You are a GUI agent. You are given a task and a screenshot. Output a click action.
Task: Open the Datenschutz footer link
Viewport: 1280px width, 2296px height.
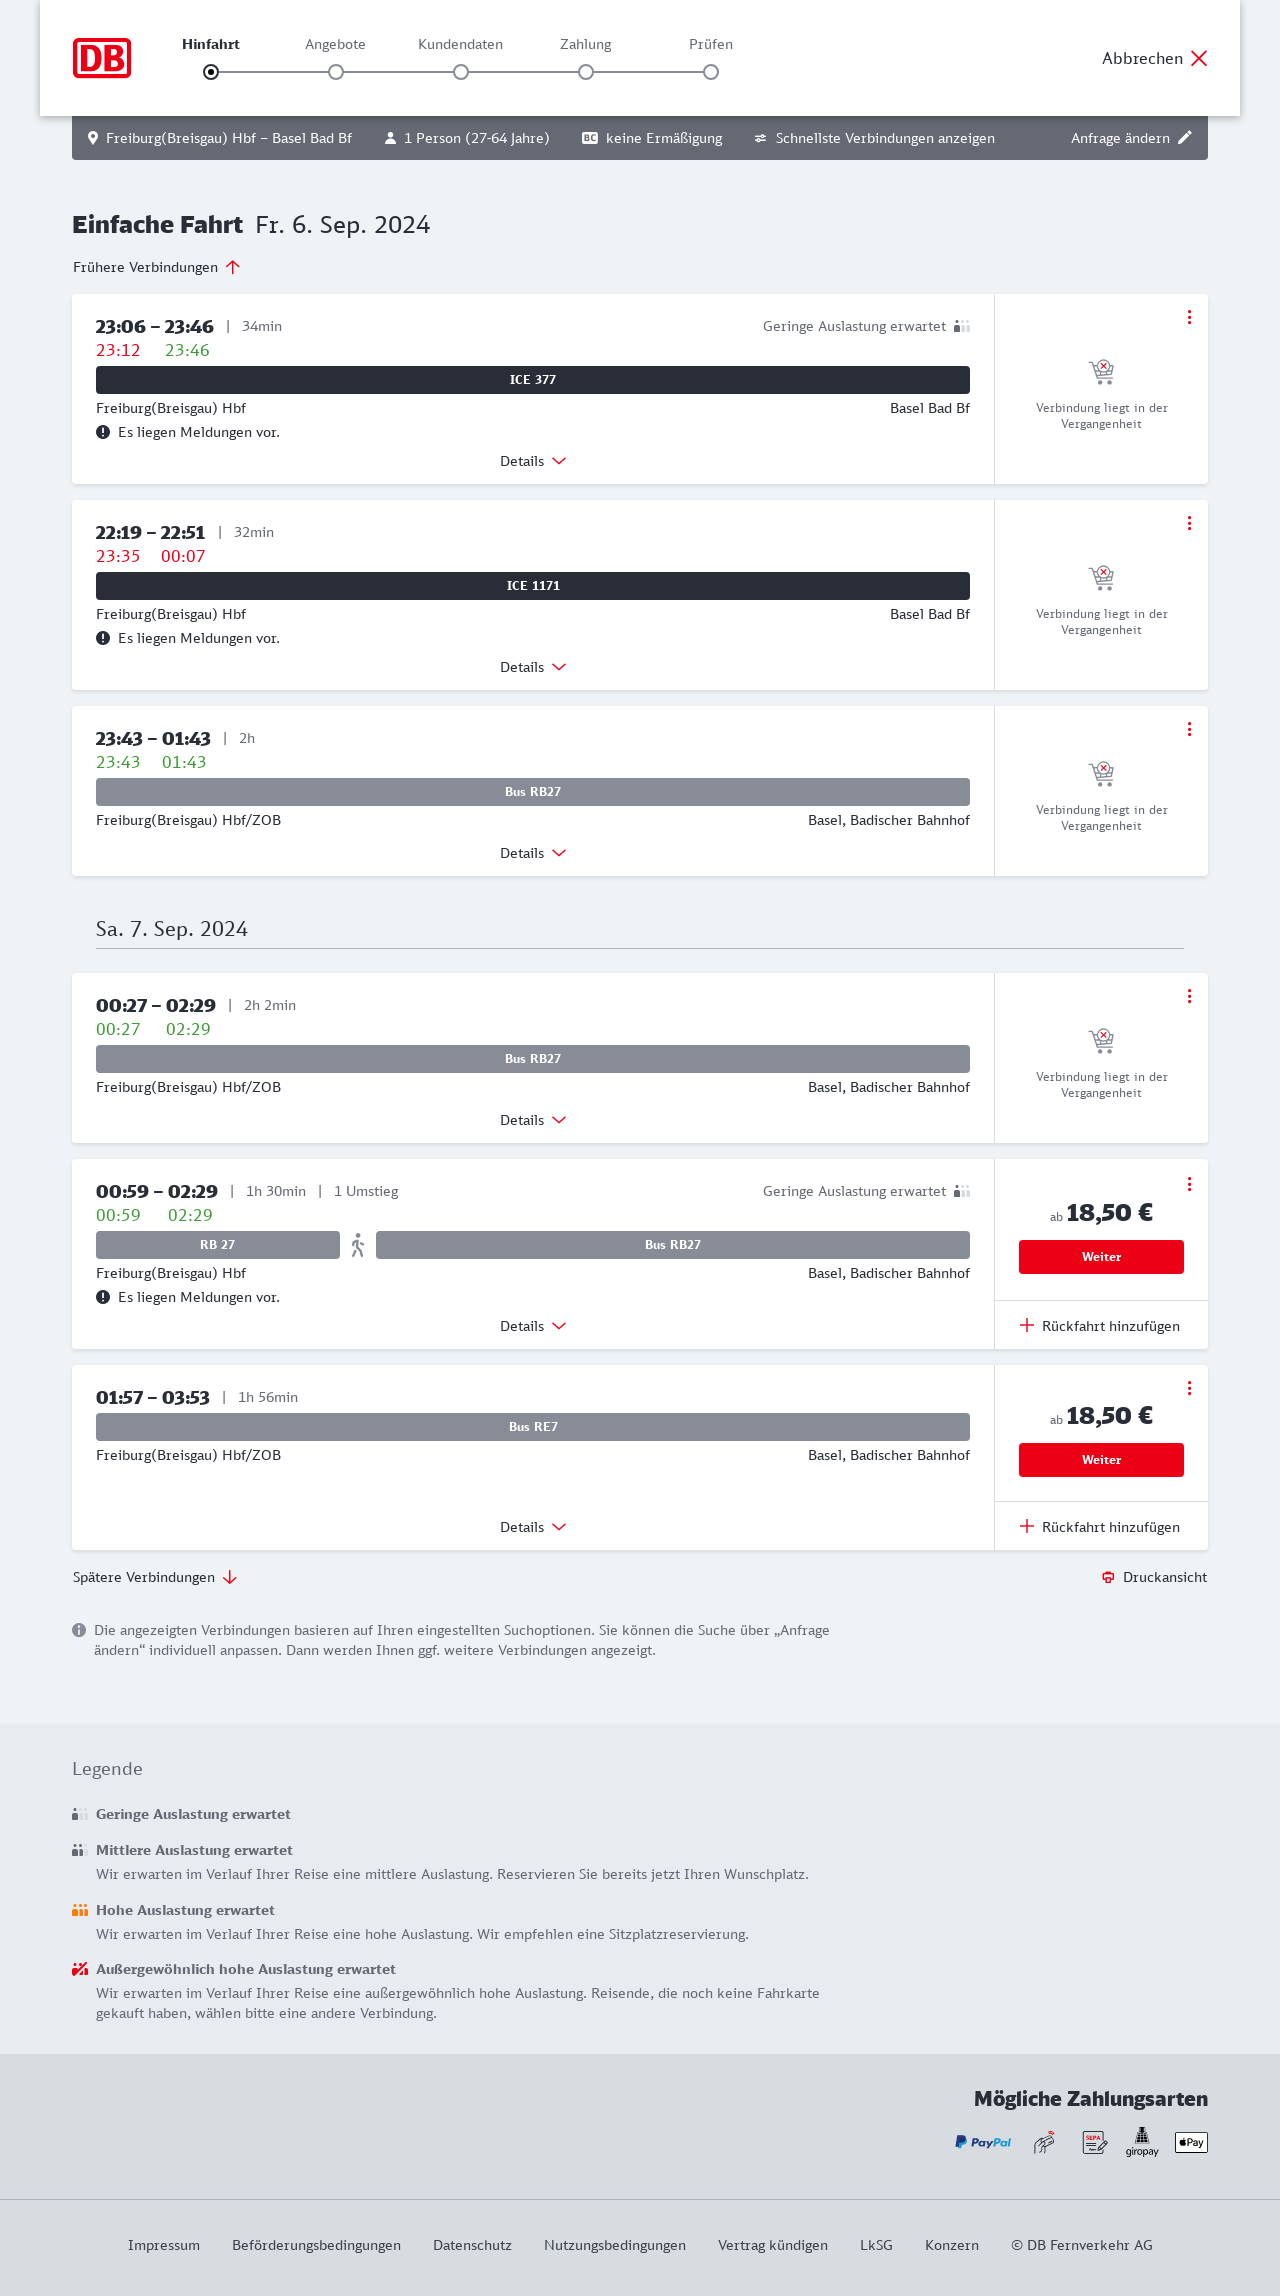pyautogui.click(x=472, y=2245)
